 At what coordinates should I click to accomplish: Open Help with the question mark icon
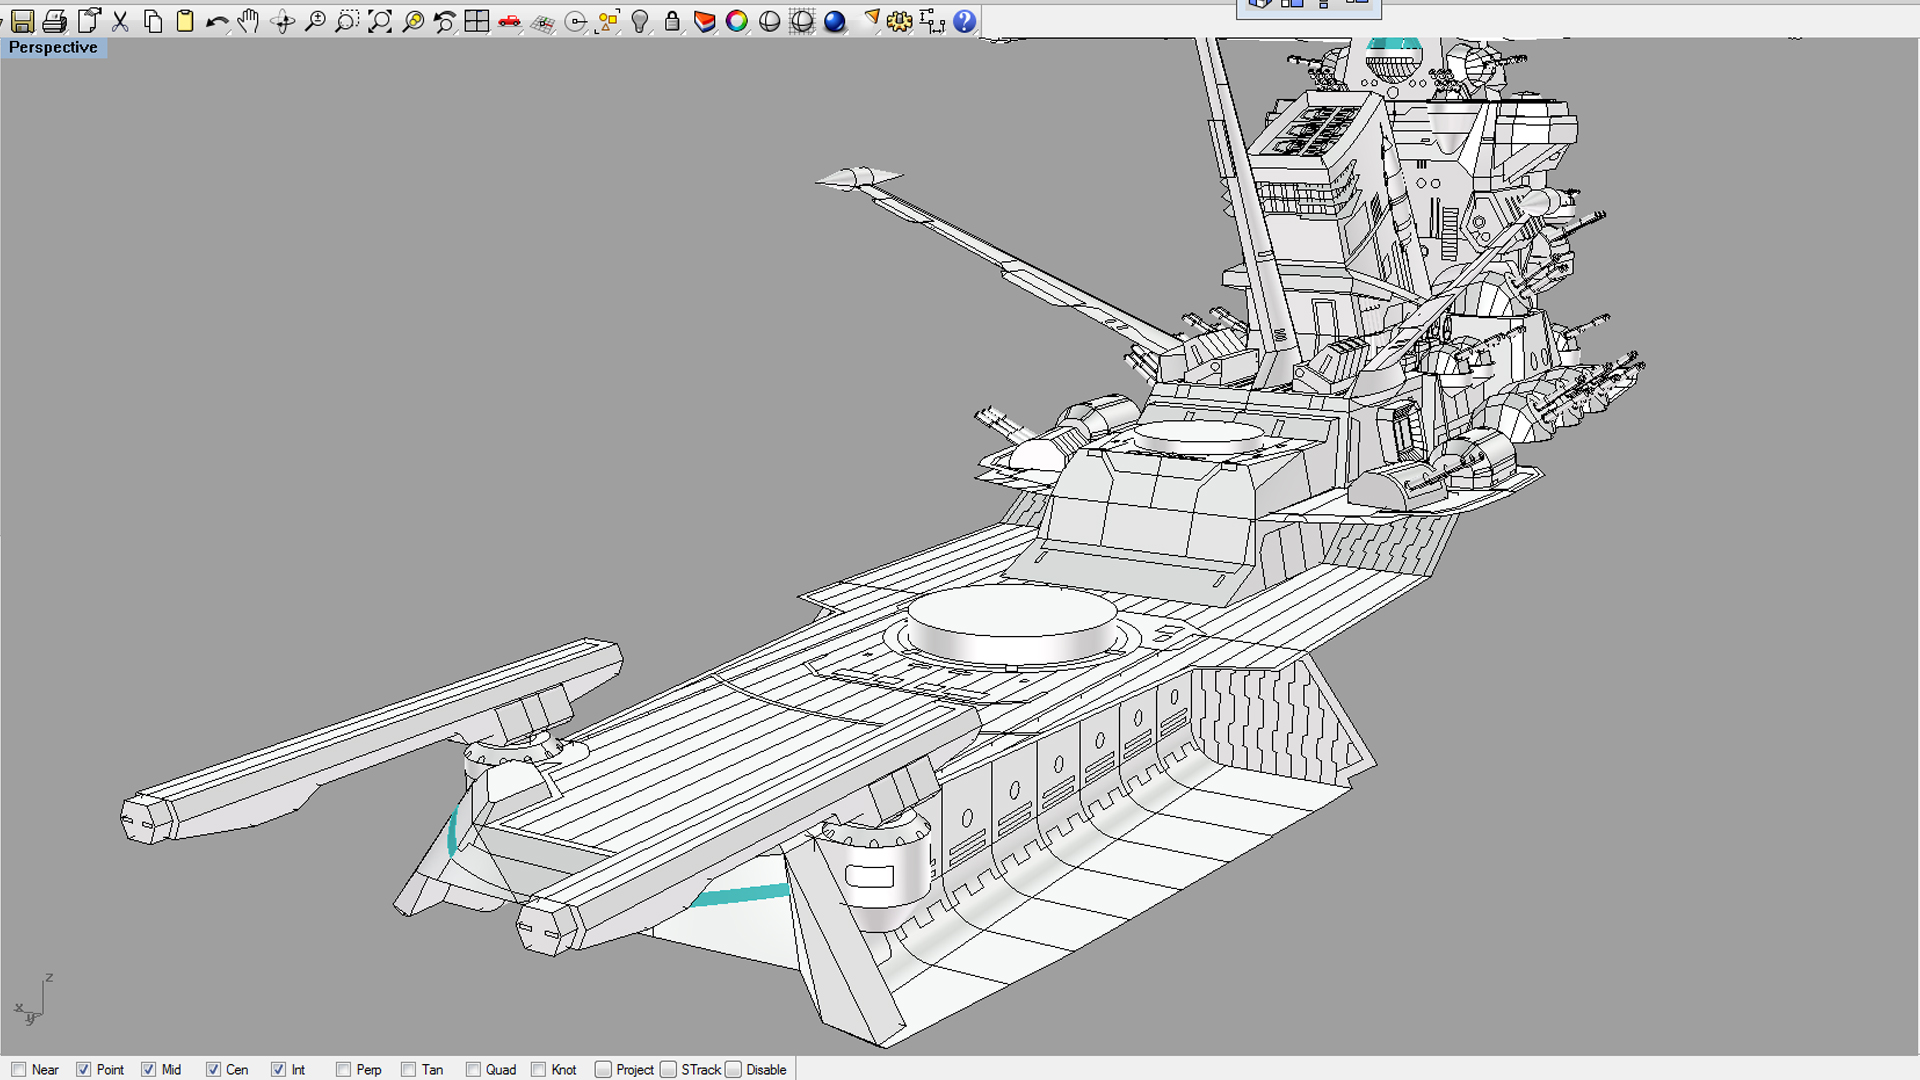click(x=965, y=21)
